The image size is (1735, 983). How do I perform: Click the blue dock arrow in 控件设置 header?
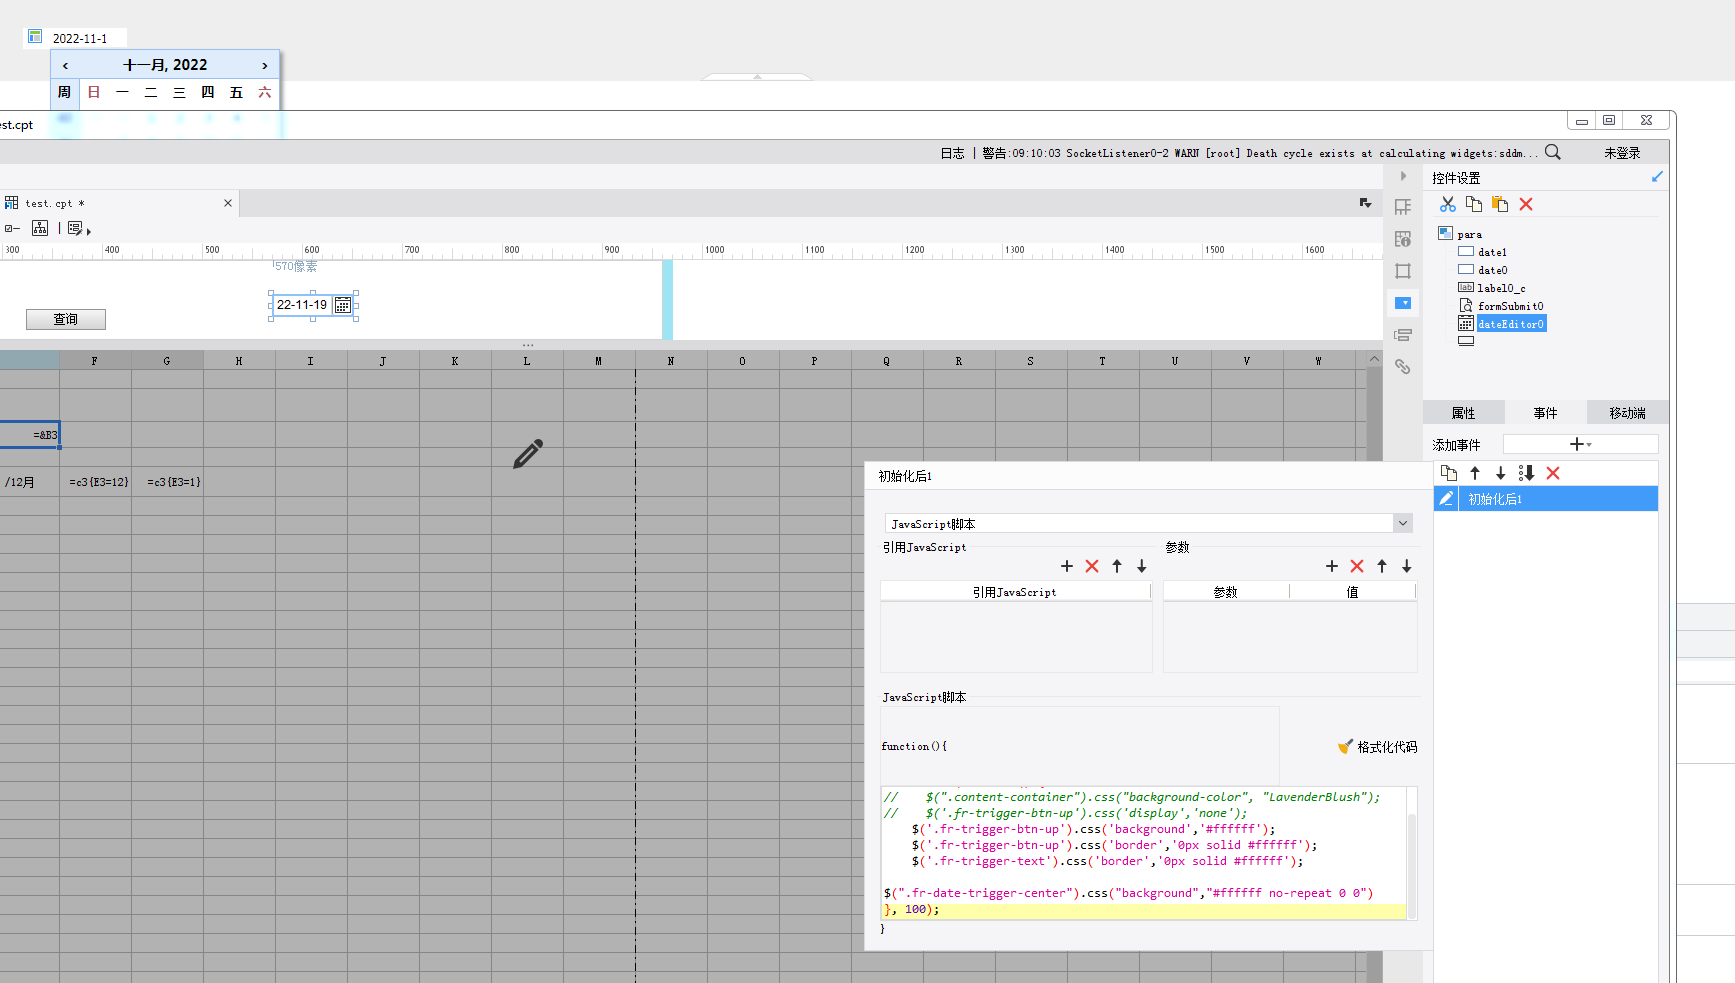click(x=1657, y=177)
